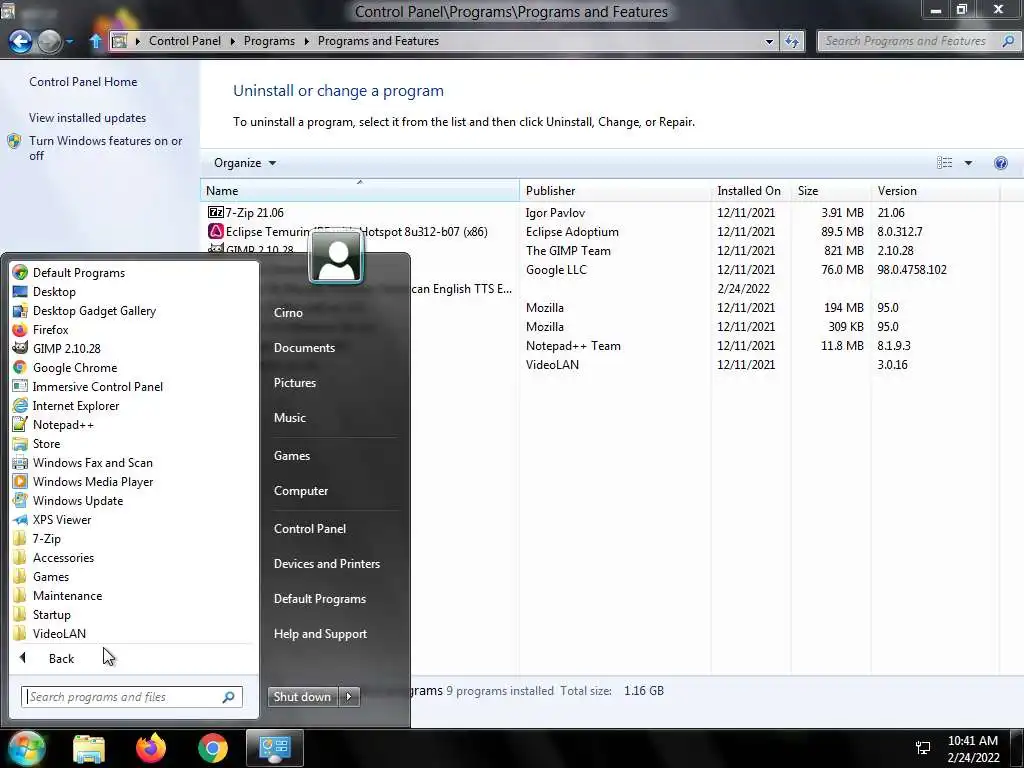Focus the Search programs and files box
This screenshot has height=768, width=1024.
[x=131, y=697]
